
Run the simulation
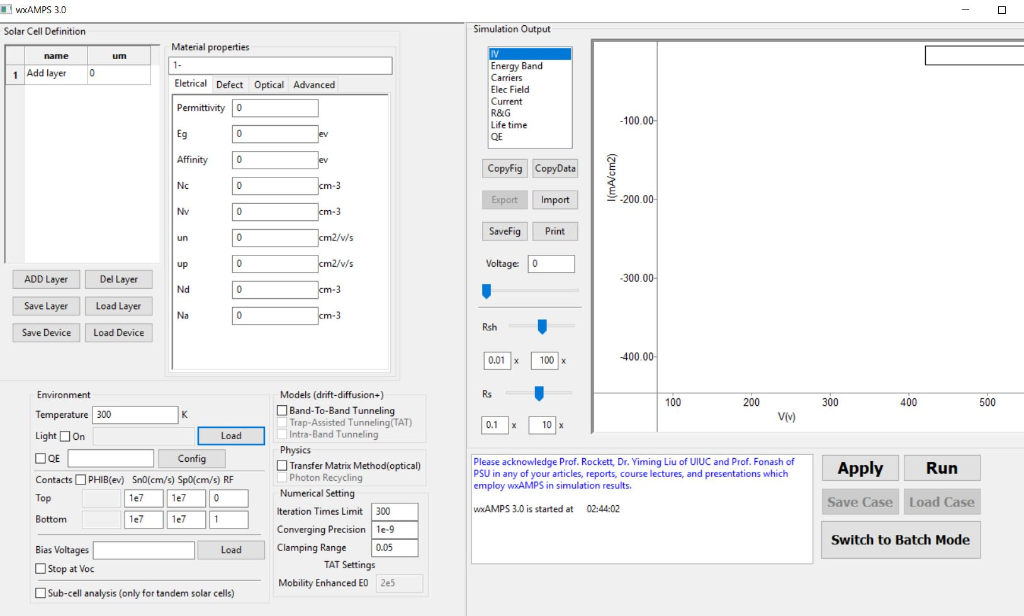(941, 467)
